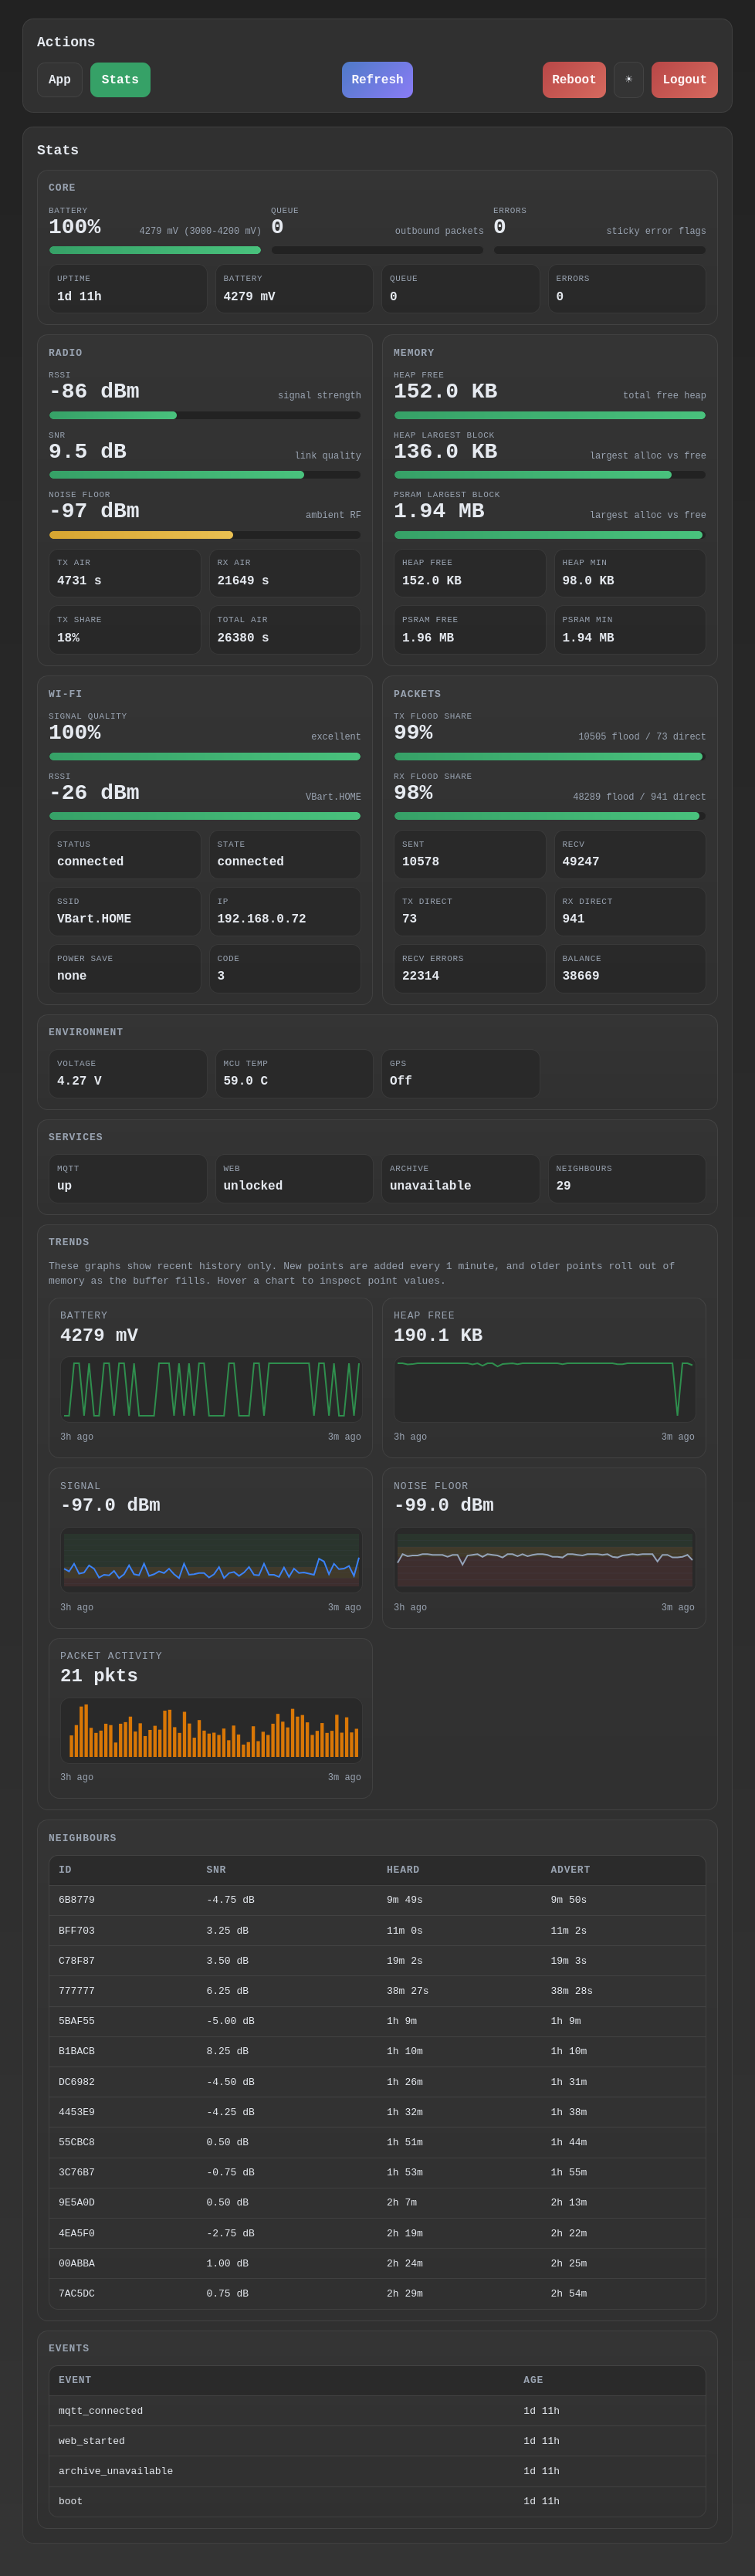Click the Noise Floor ambient RF bar
Image resolution: width=755 pixels, height=2576 pixels.
click(x=205, y=535)
